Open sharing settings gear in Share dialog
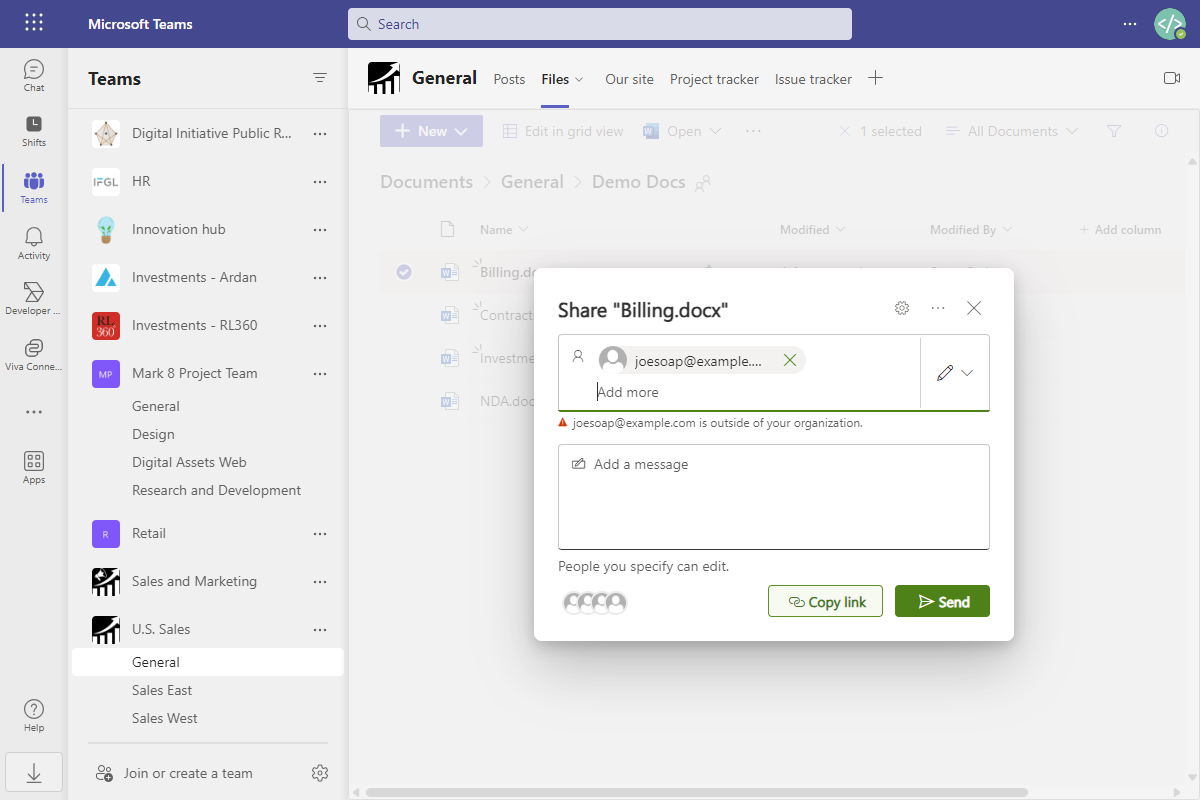Screen dimensions: 1200x800 (902, 308)
